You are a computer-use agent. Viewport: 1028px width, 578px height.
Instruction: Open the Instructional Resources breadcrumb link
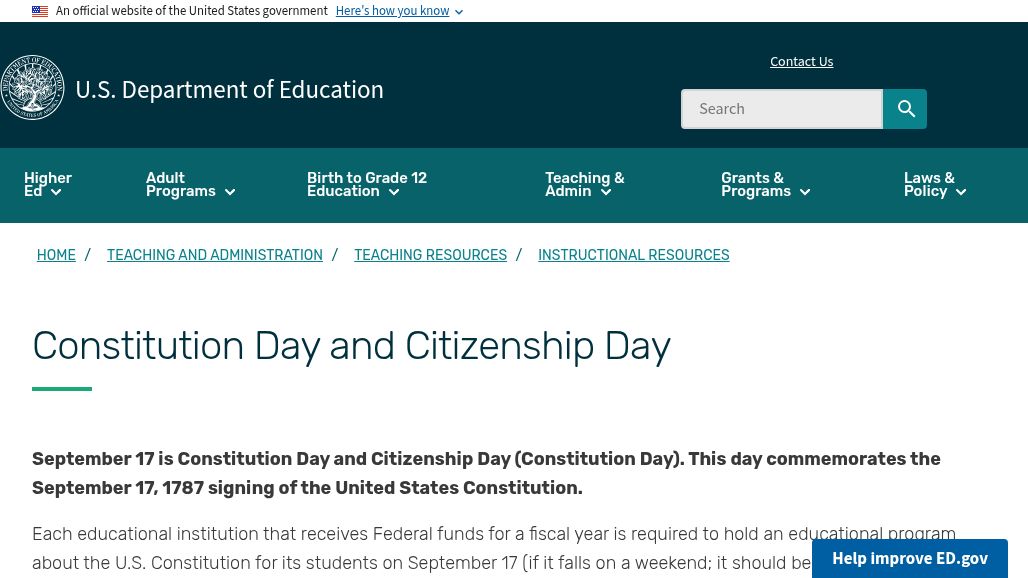(633, 256)
